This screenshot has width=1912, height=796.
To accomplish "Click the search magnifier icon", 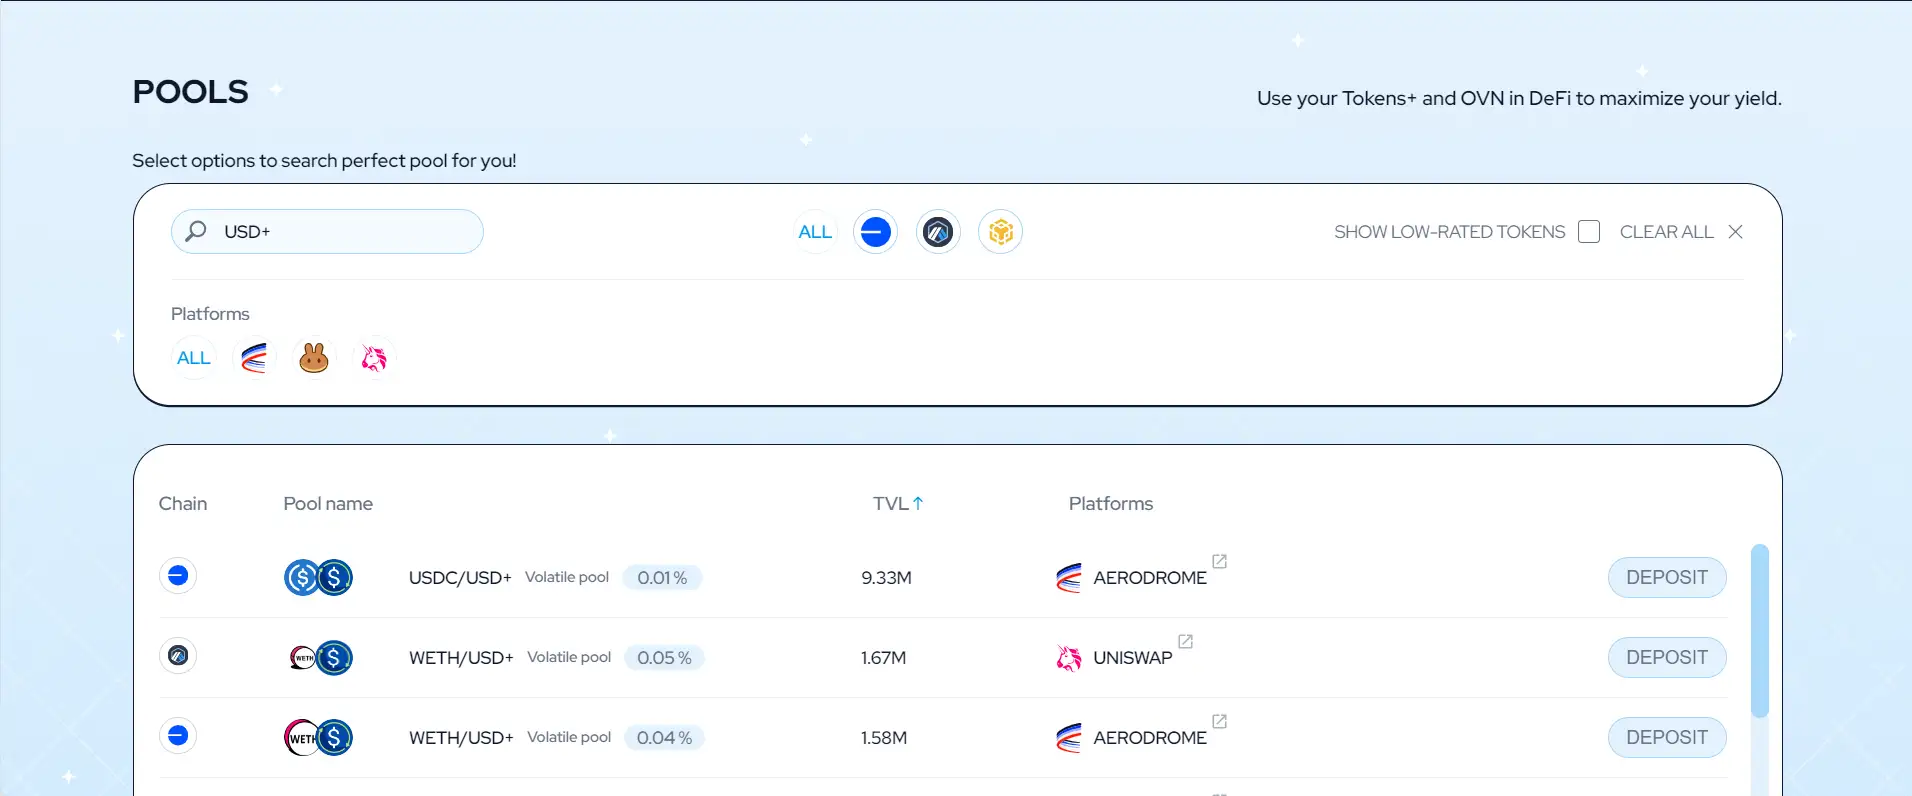I will pos(196,231).
